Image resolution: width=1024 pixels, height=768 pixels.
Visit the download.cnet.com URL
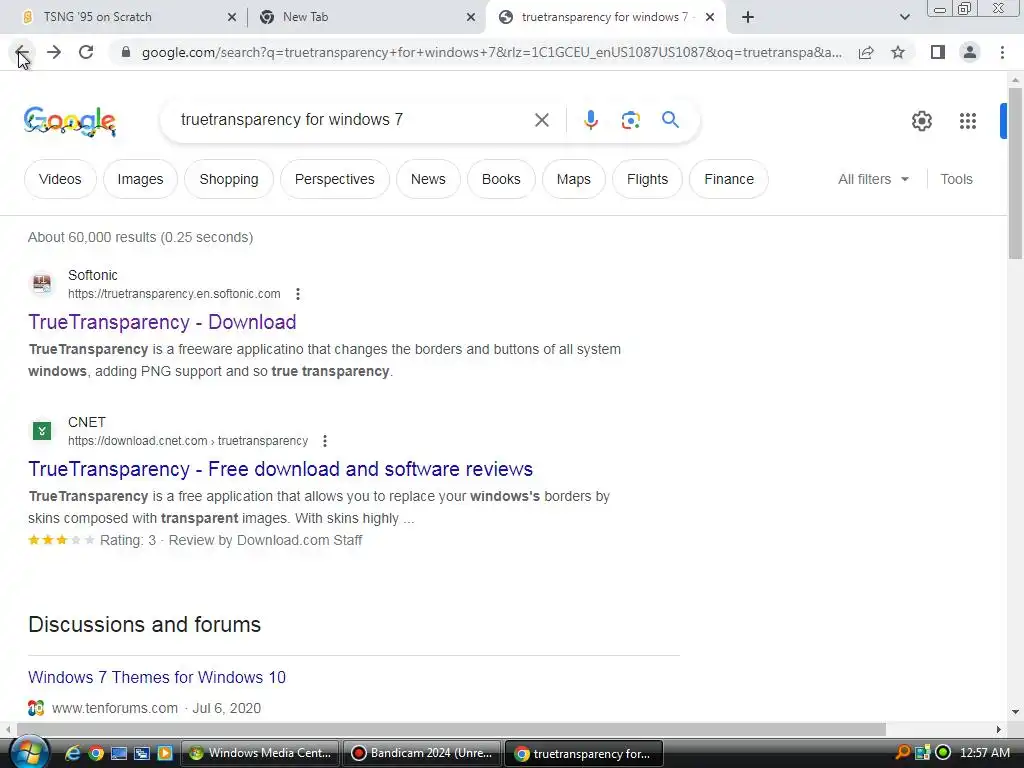tap(188, 441)
